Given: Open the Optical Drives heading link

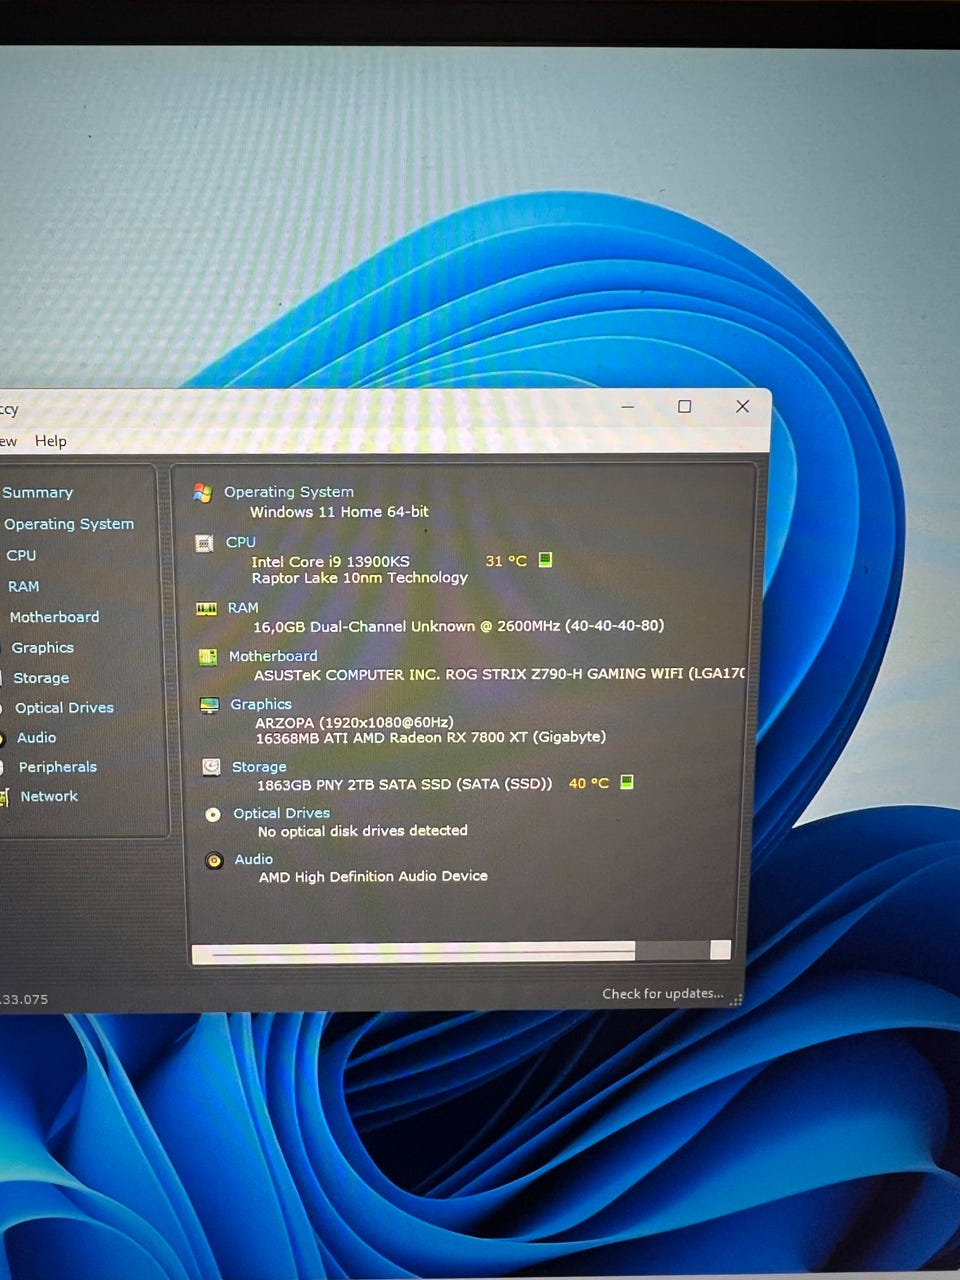Looking at the screenshot, I should 281,813.
